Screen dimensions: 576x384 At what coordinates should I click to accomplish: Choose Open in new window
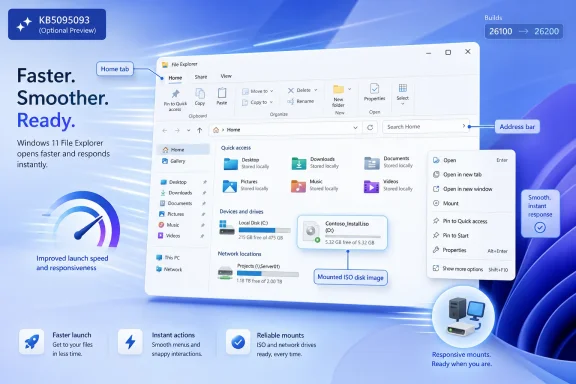click(470, 189)
